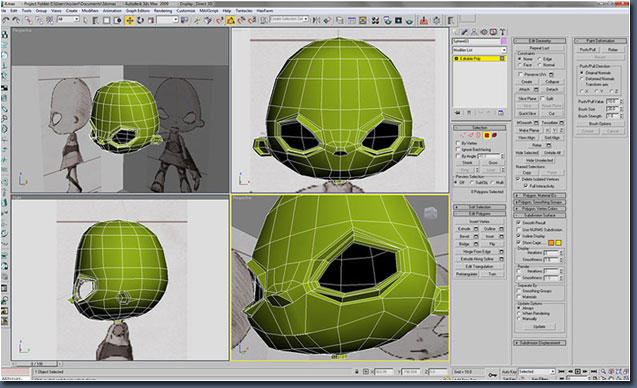Screen dimensions: 637x388
Task: Open the Layer Manager icon
Action: pos(340,20)
